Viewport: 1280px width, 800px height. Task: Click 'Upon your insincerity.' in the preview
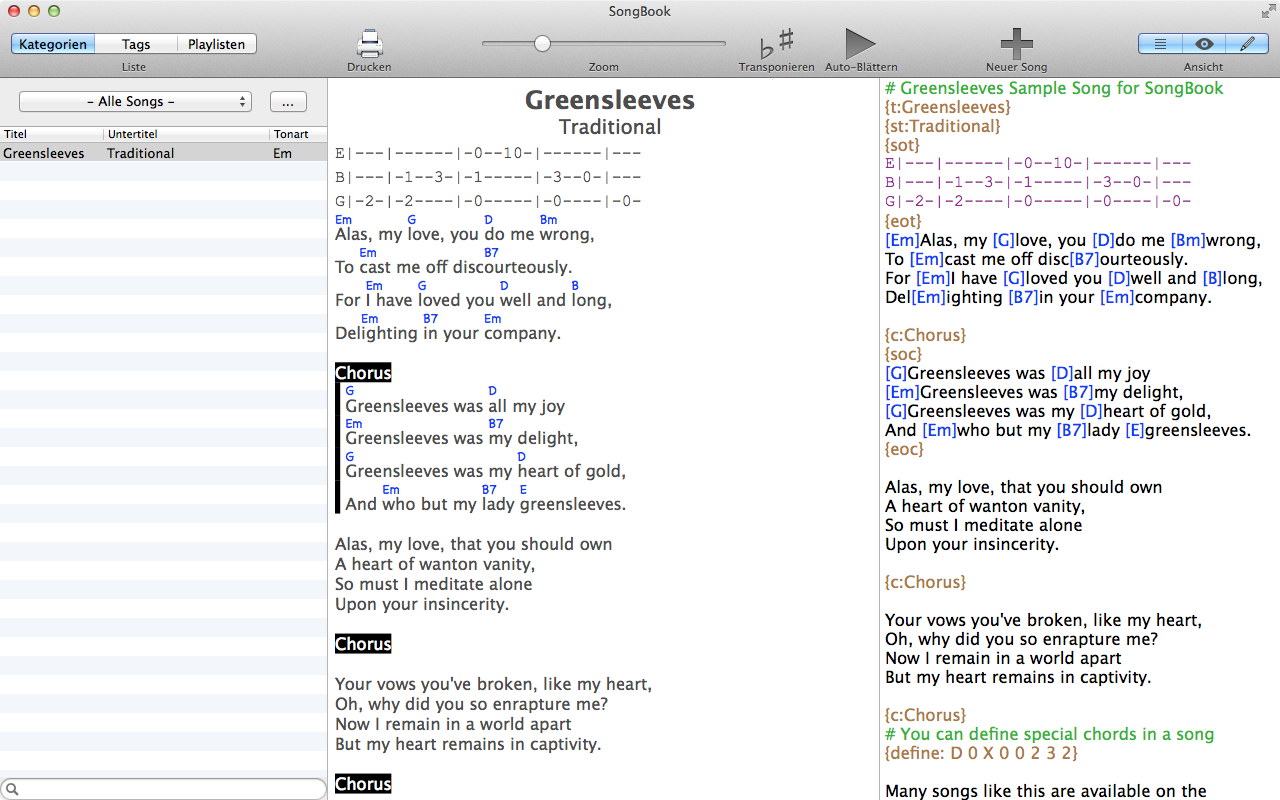click(422, 604)
